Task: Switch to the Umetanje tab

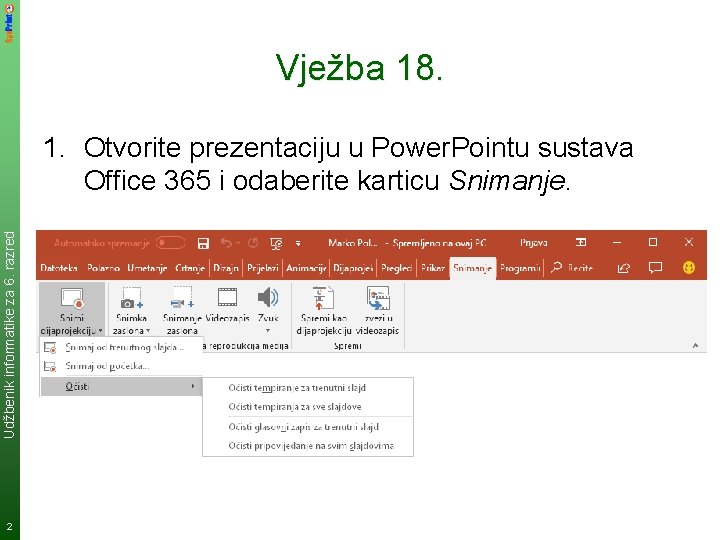Action: click(x=147, y=268)
